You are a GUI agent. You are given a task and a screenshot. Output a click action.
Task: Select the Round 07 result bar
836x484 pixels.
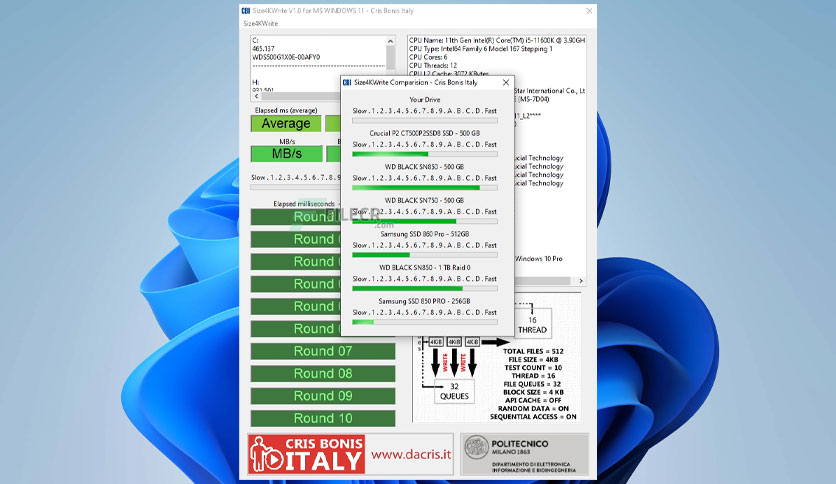(323, 351)
